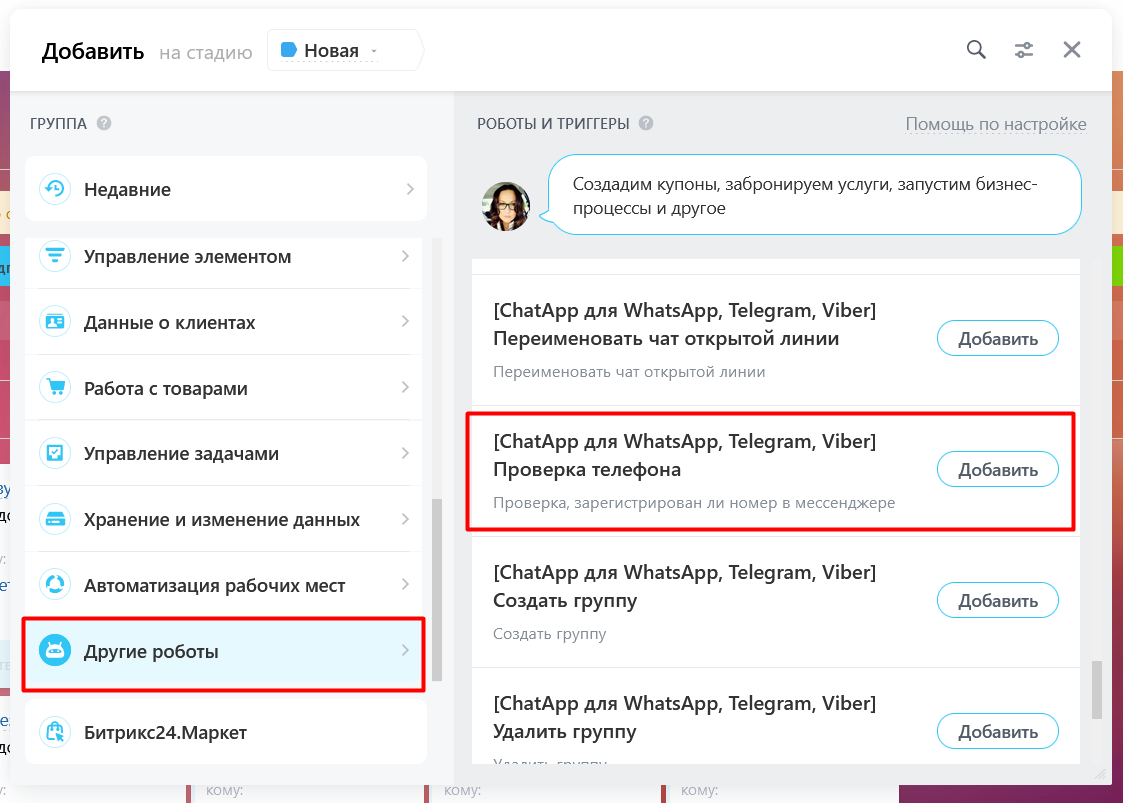Click the Работа с товарами cart icon
This screenshot has height=803, width=1123.
pos(55,388)
